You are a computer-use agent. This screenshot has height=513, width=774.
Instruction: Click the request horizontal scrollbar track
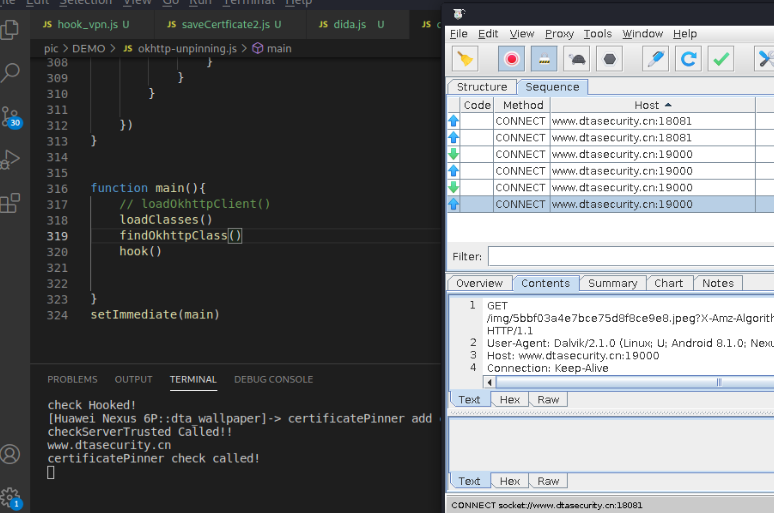635,382
